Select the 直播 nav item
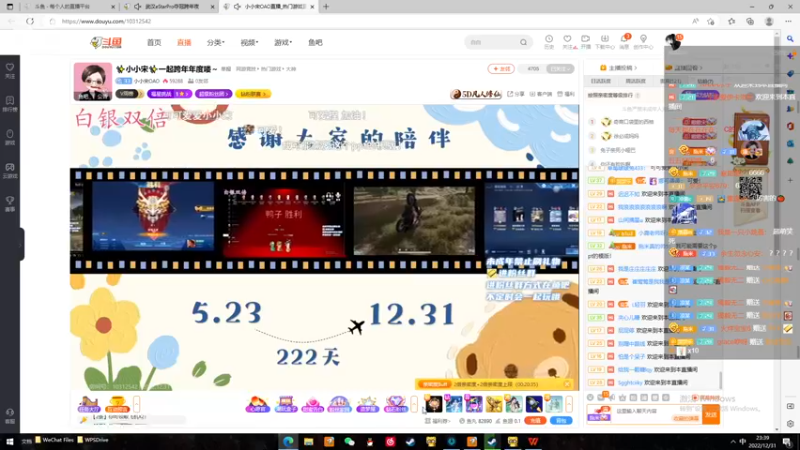Screen dimensions: 800x450 point(184,43)
